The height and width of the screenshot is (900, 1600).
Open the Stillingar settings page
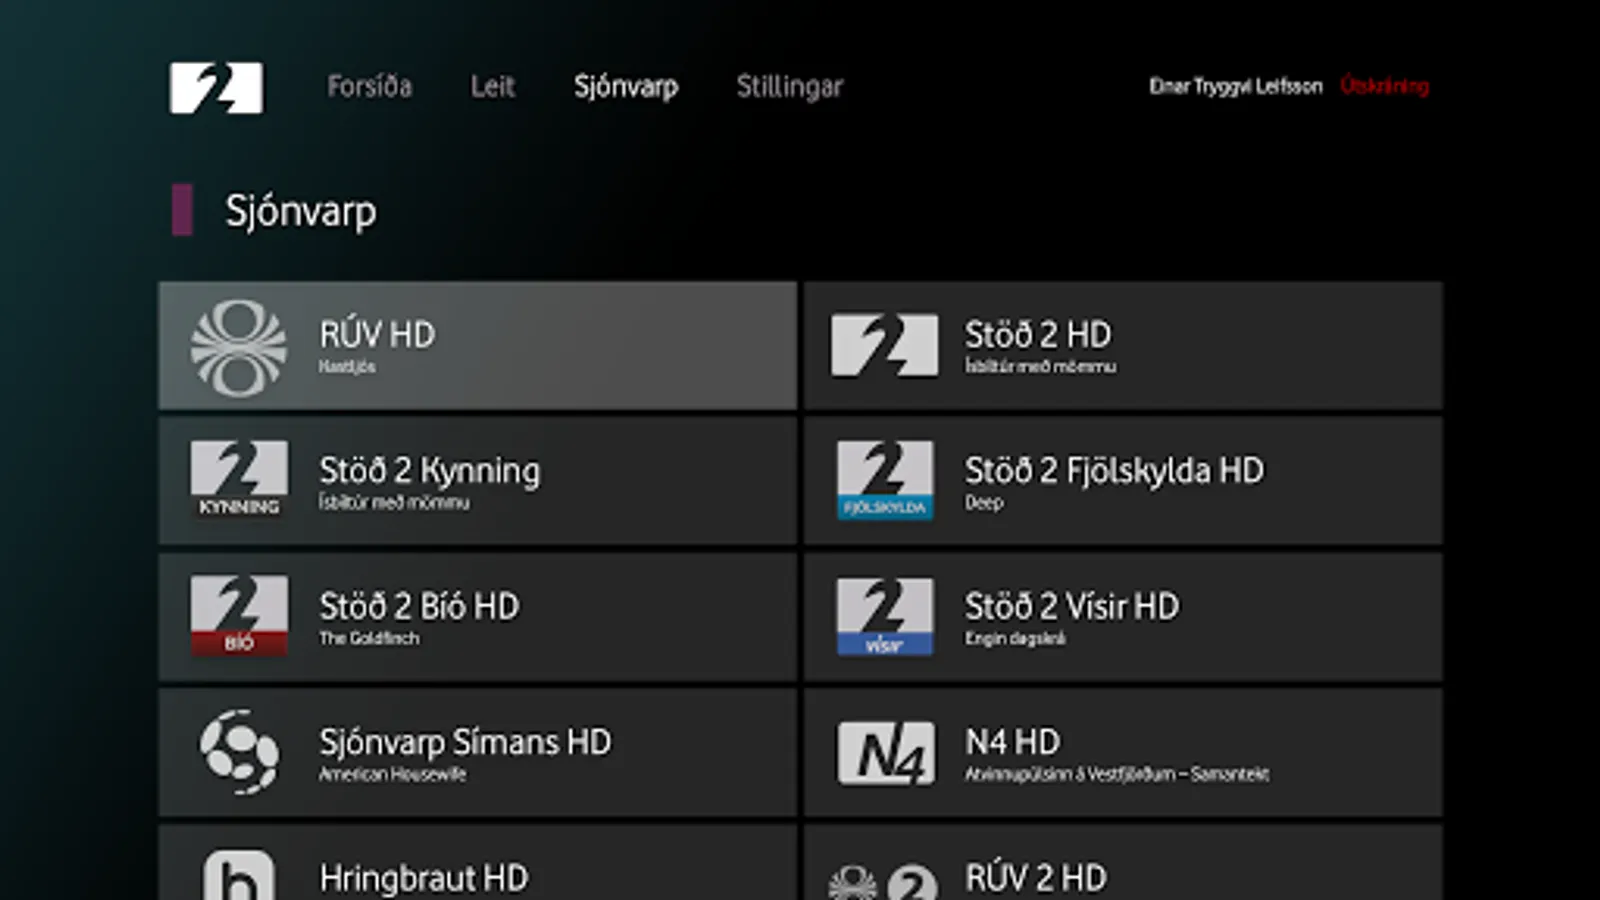[x=790, y=87]
